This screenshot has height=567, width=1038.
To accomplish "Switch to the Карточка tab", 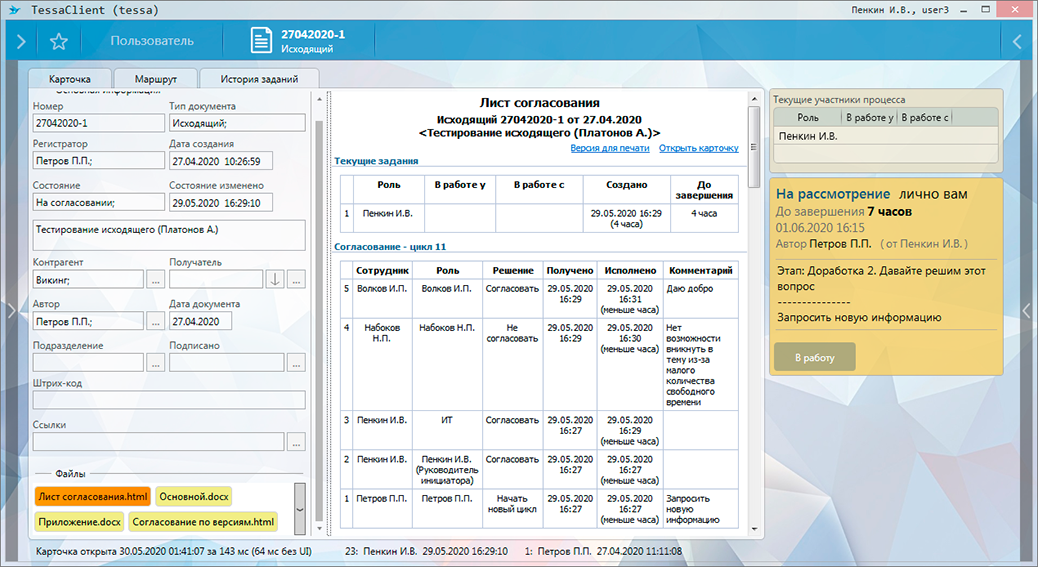I will (70, 79).
